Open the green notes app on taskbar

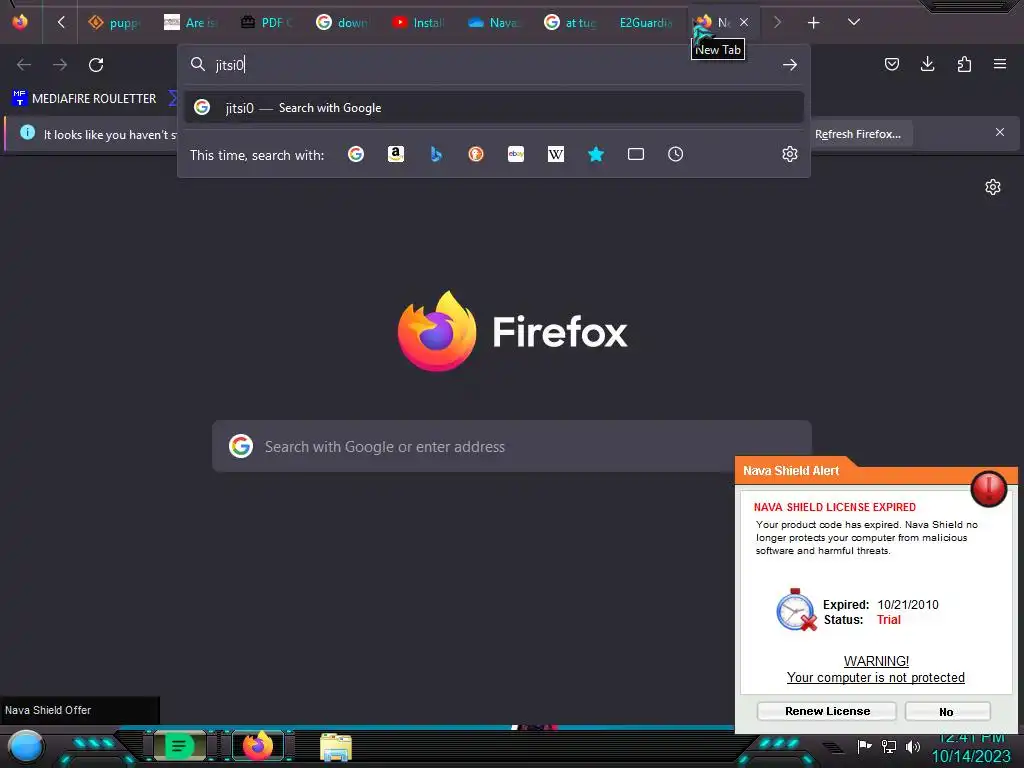click(x=179, y=746)
